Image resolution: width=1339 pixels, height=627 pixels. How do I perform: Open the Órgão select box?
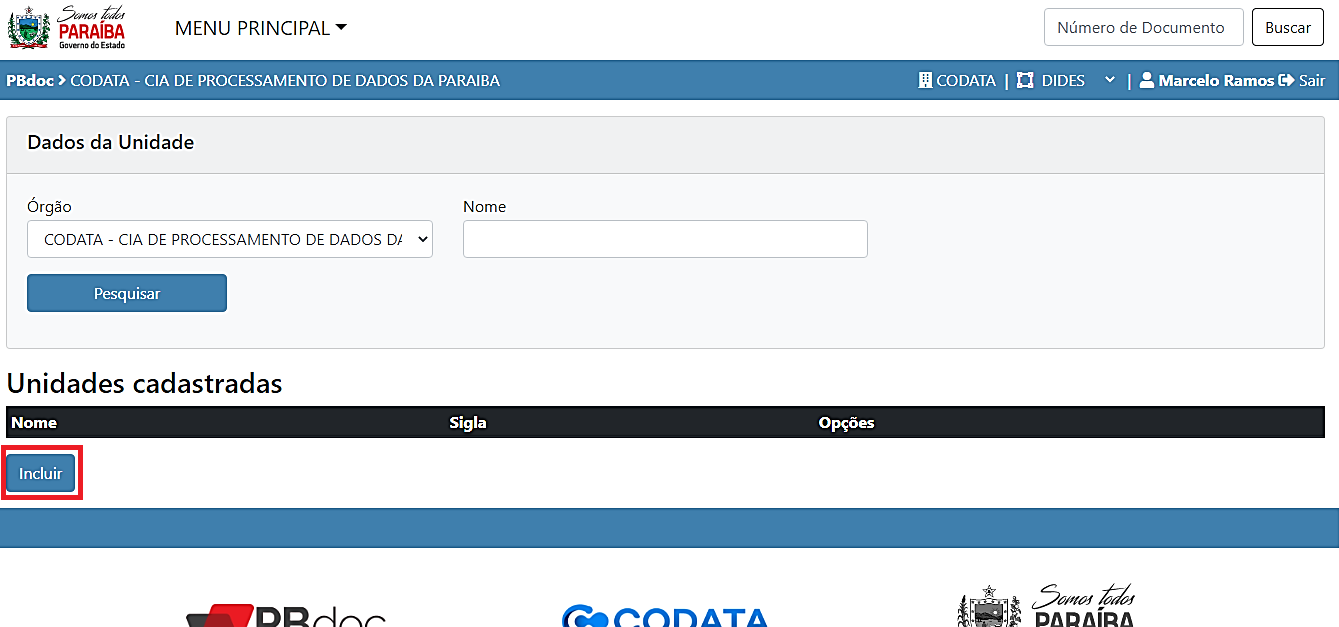230,239
